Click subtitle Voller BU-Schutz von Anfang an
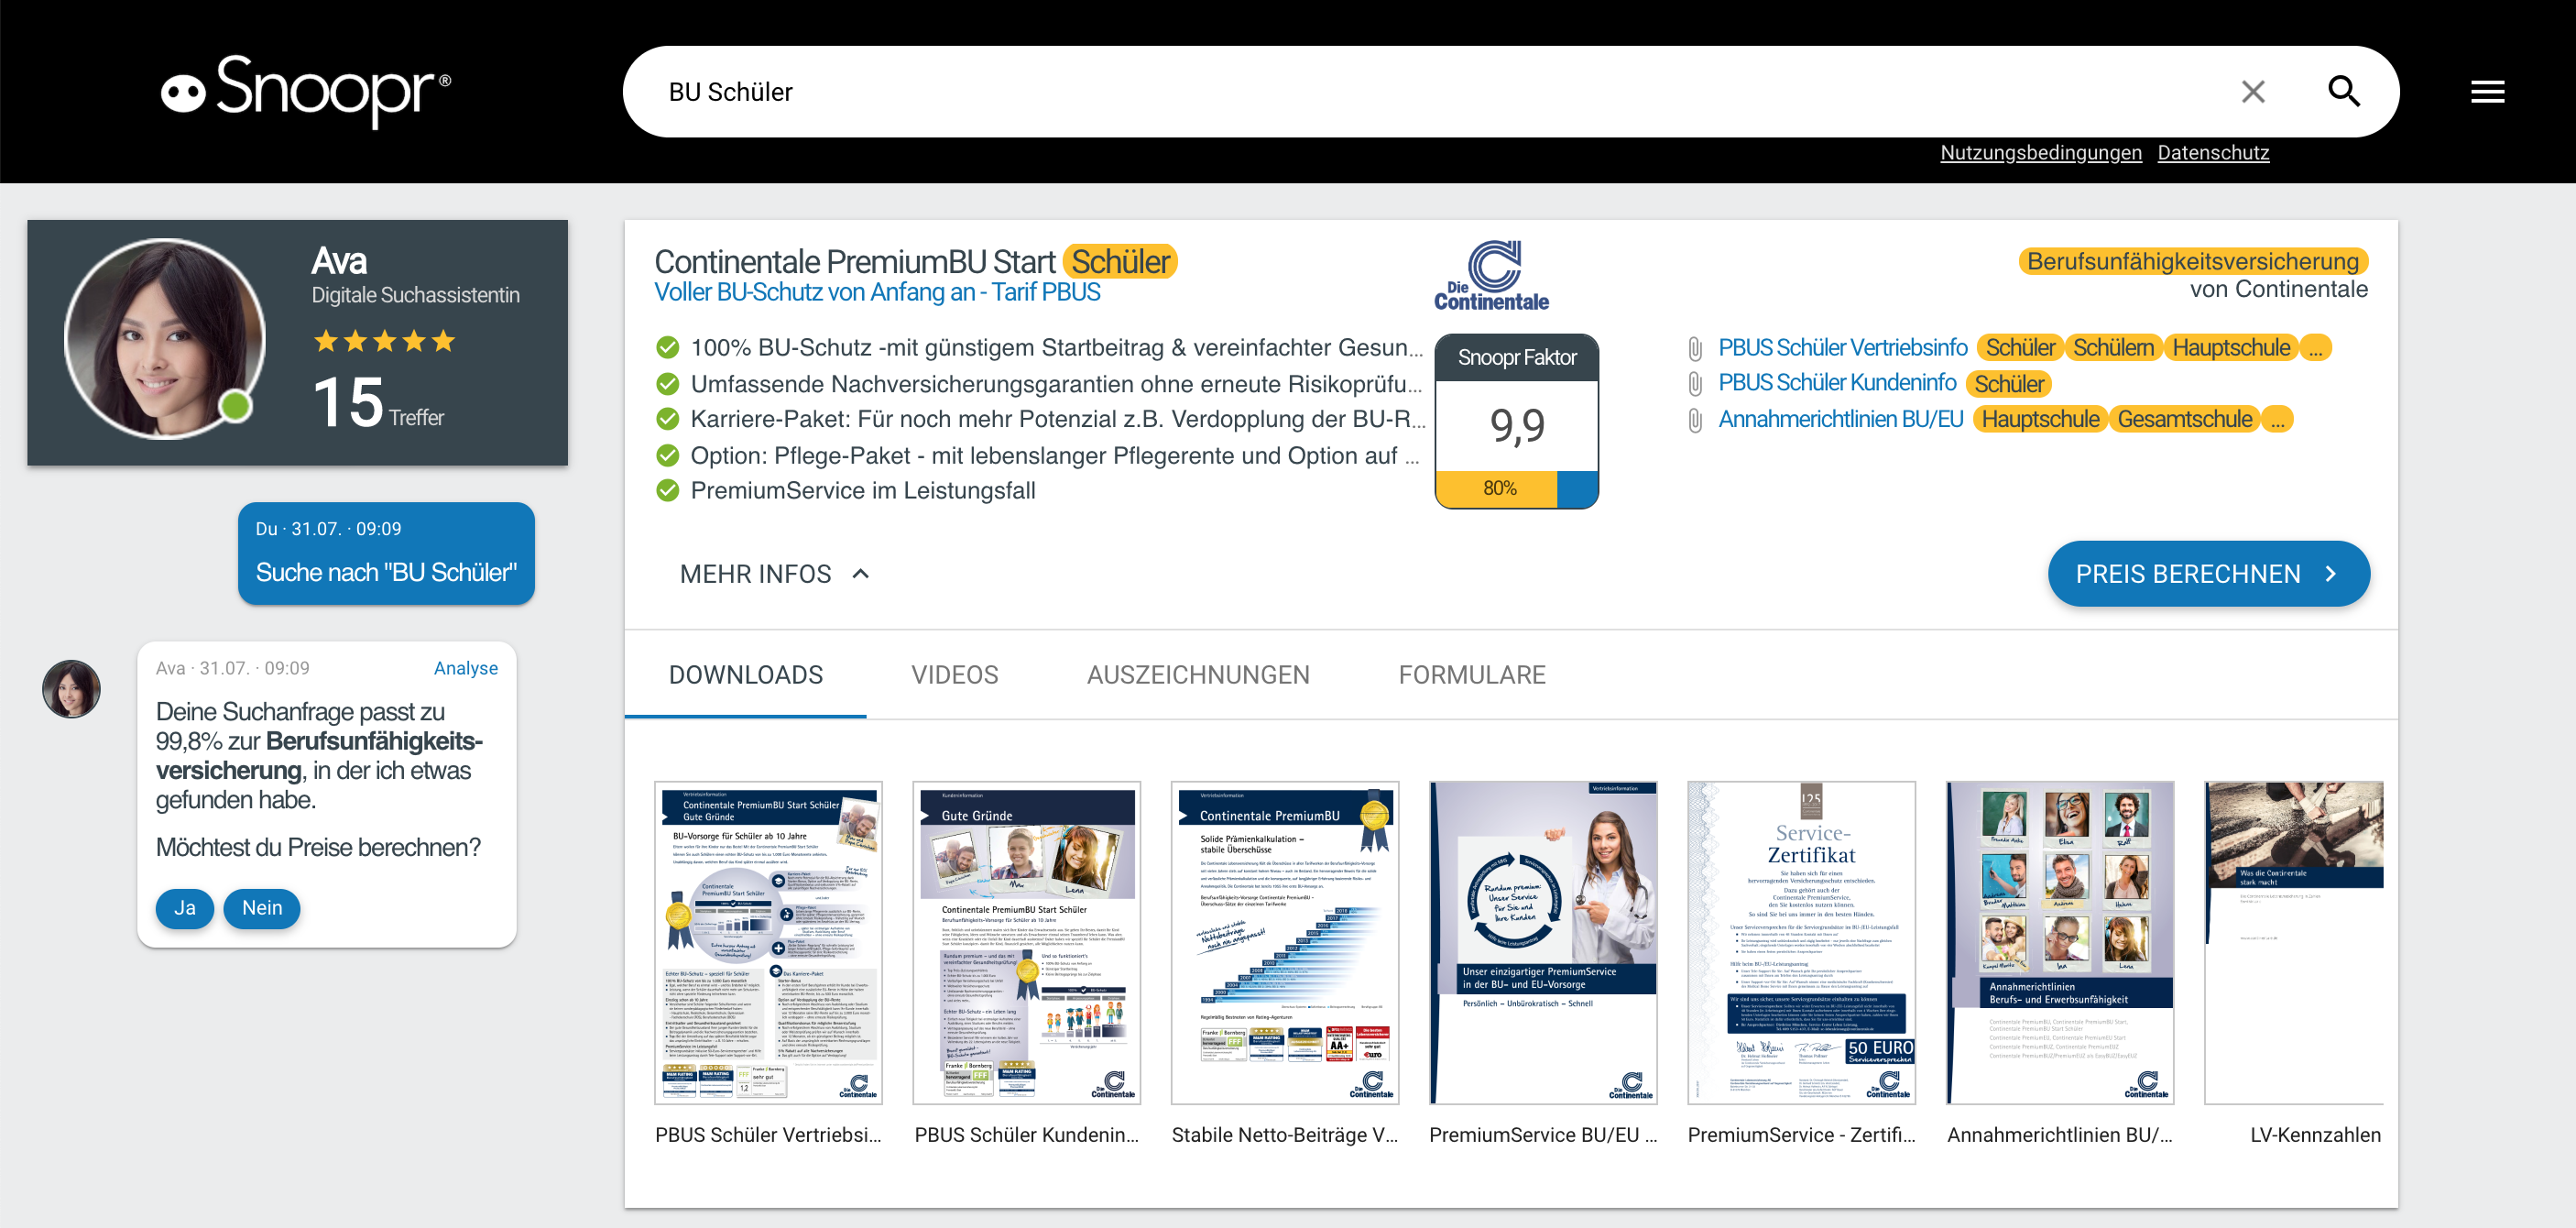The width and height of the screenshot is (2576, 1228). click(x=877, y=292)
